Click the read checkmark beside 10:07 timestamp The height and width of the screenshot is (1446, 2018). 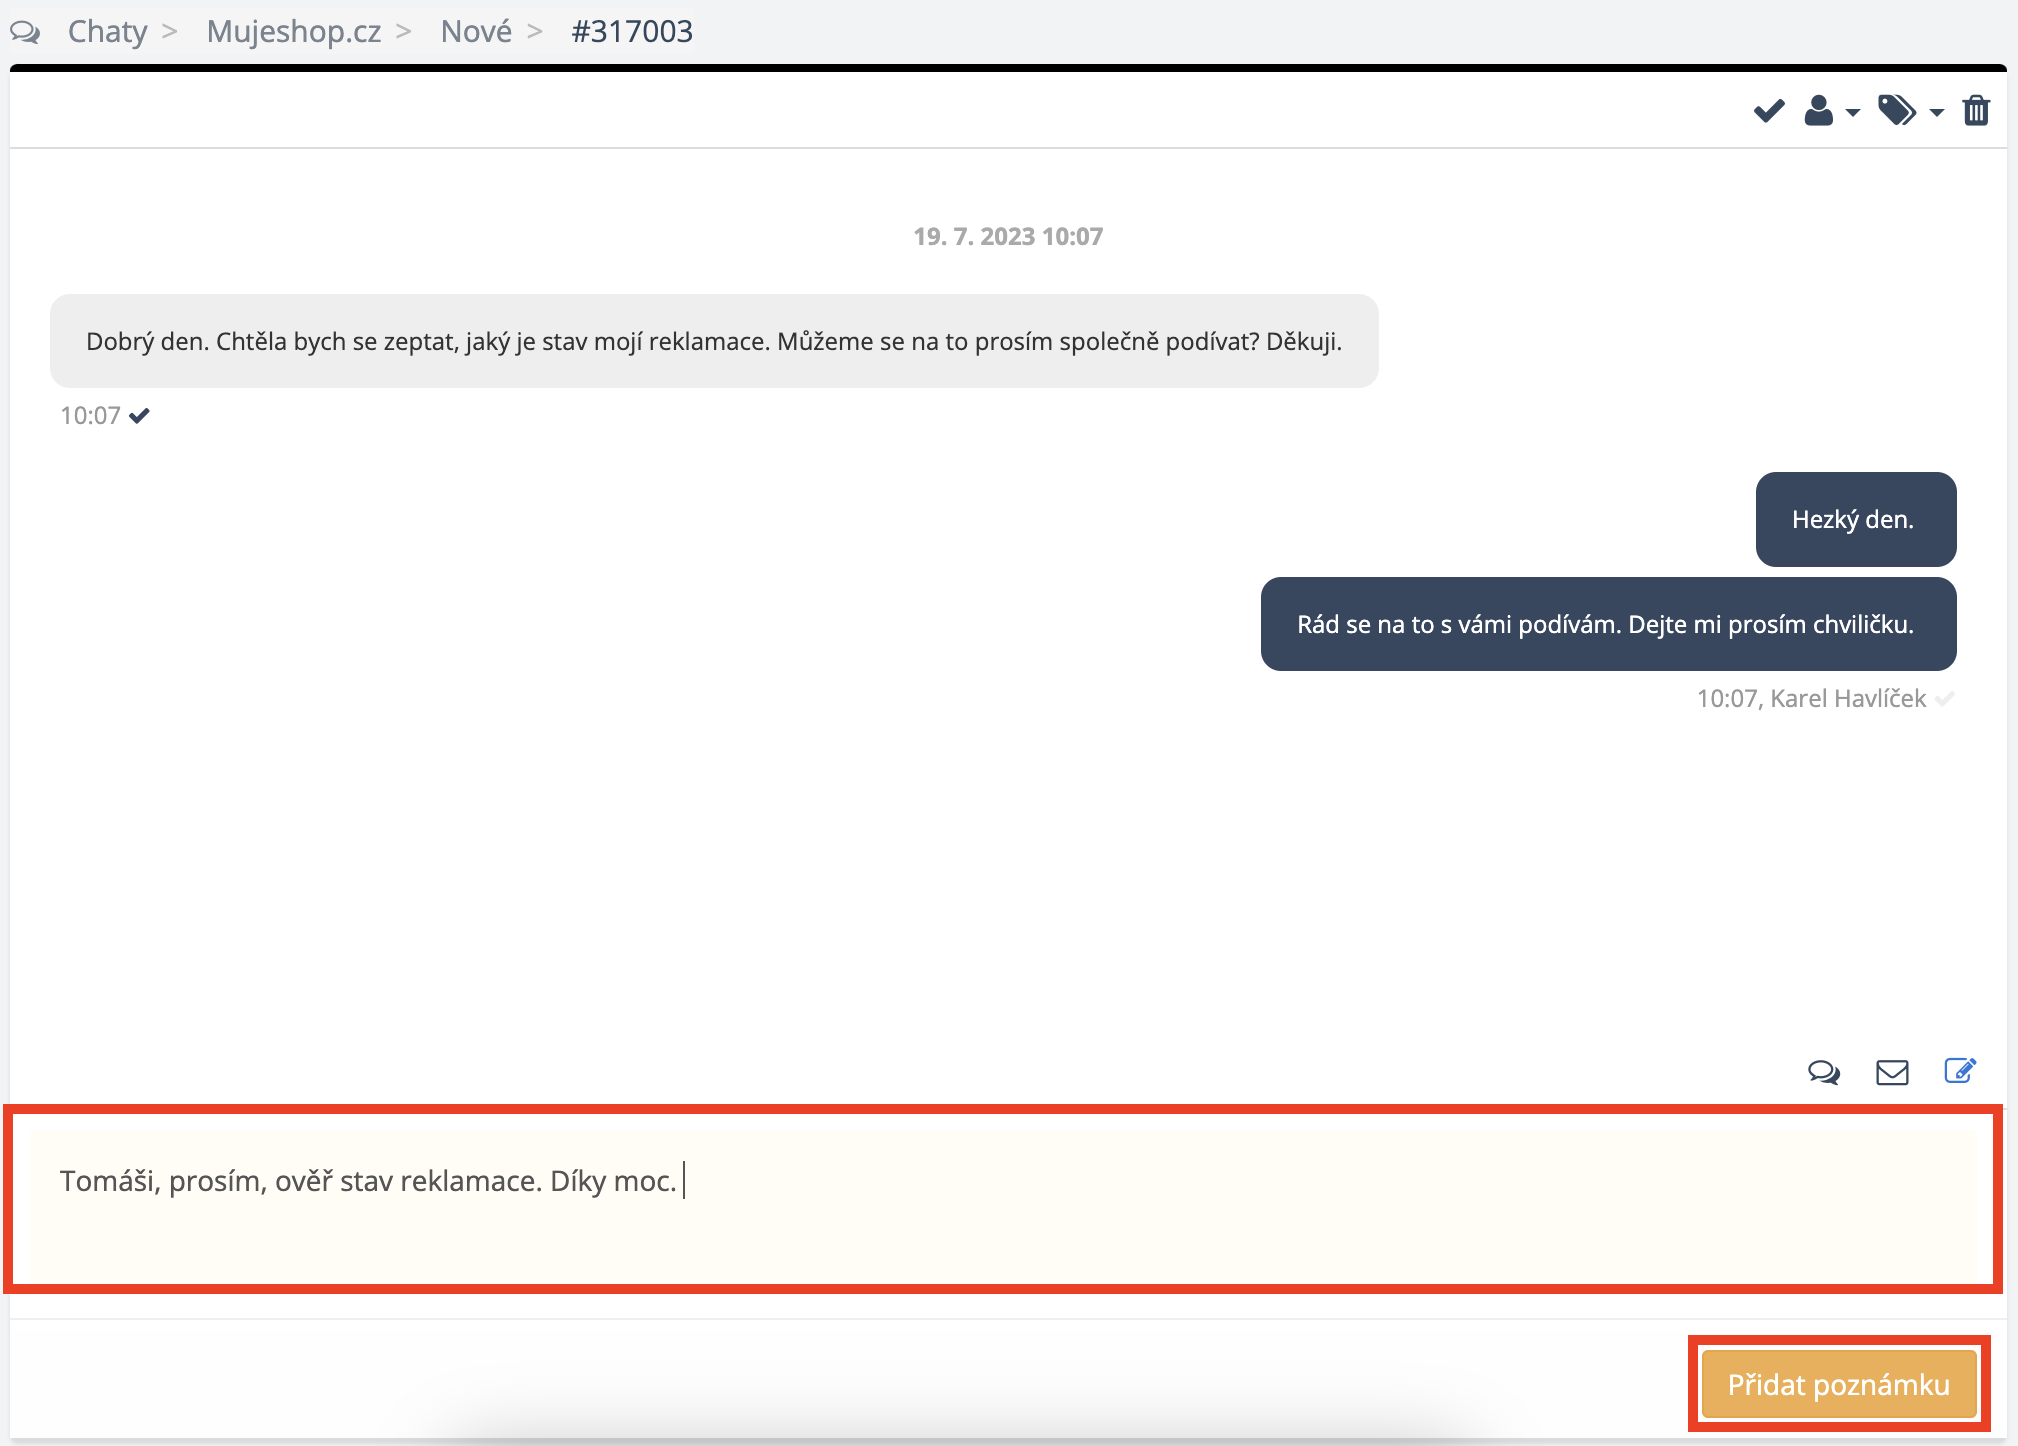pos(139,416)
